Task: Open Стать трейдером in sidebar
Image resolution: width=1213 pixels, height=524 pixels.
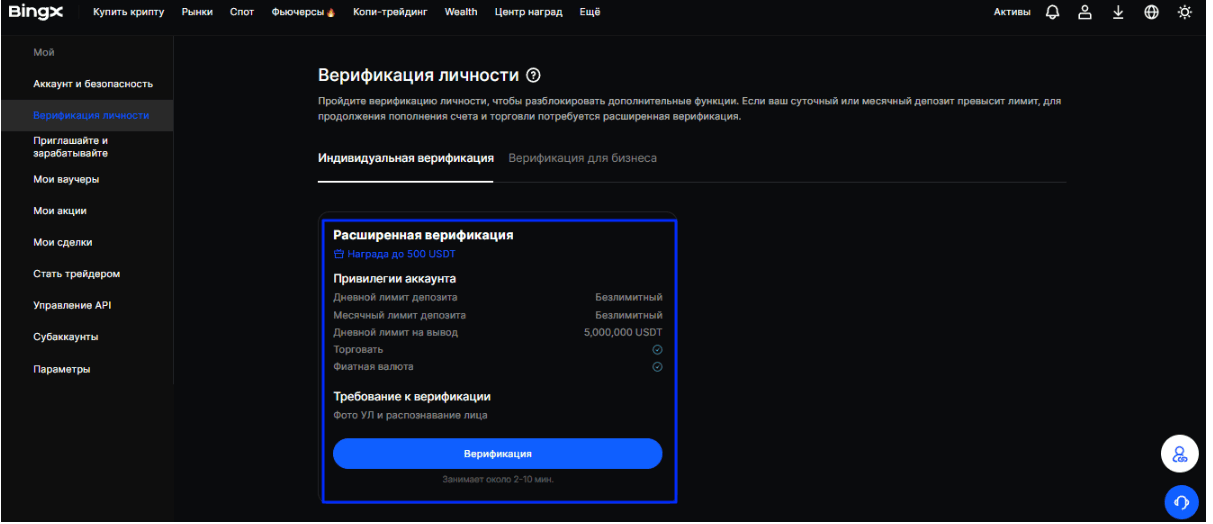Action: tap(77, 274)
